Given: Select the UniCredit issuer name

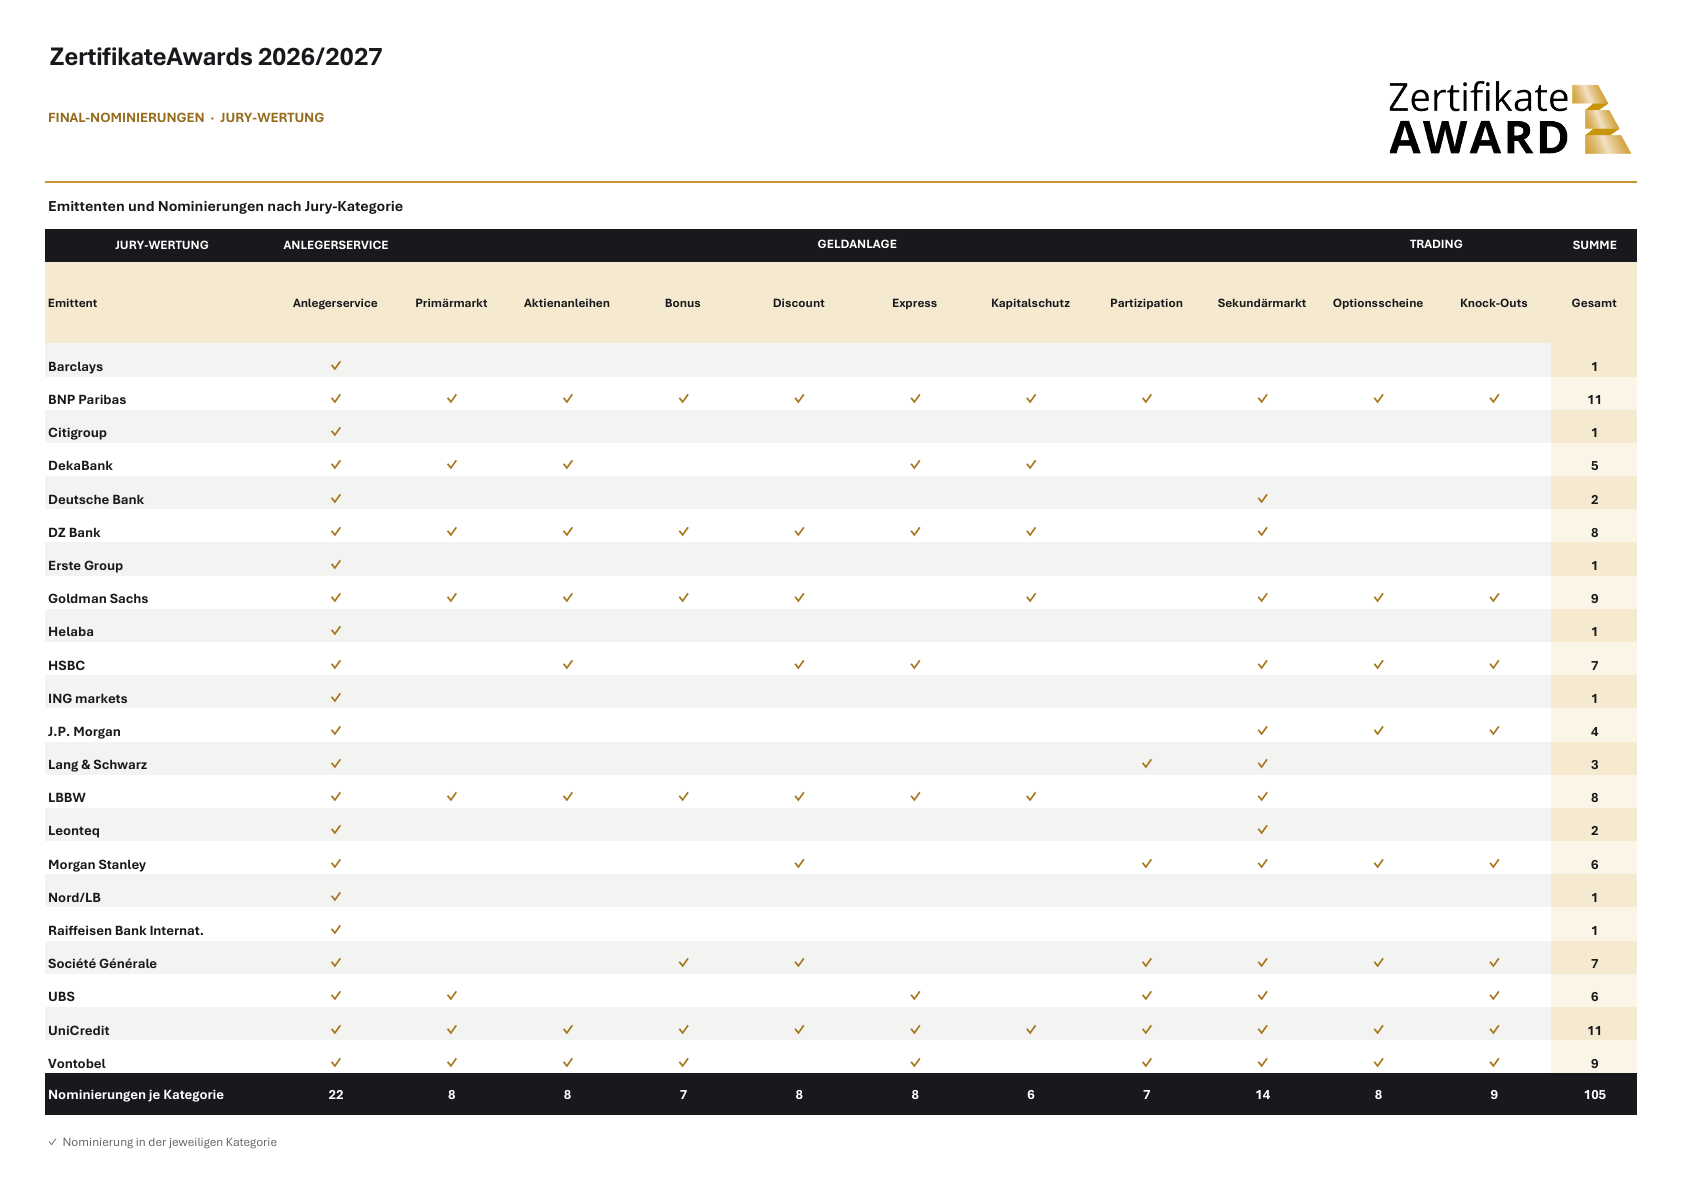Looking at the screenshot, I should (79, 1031).
